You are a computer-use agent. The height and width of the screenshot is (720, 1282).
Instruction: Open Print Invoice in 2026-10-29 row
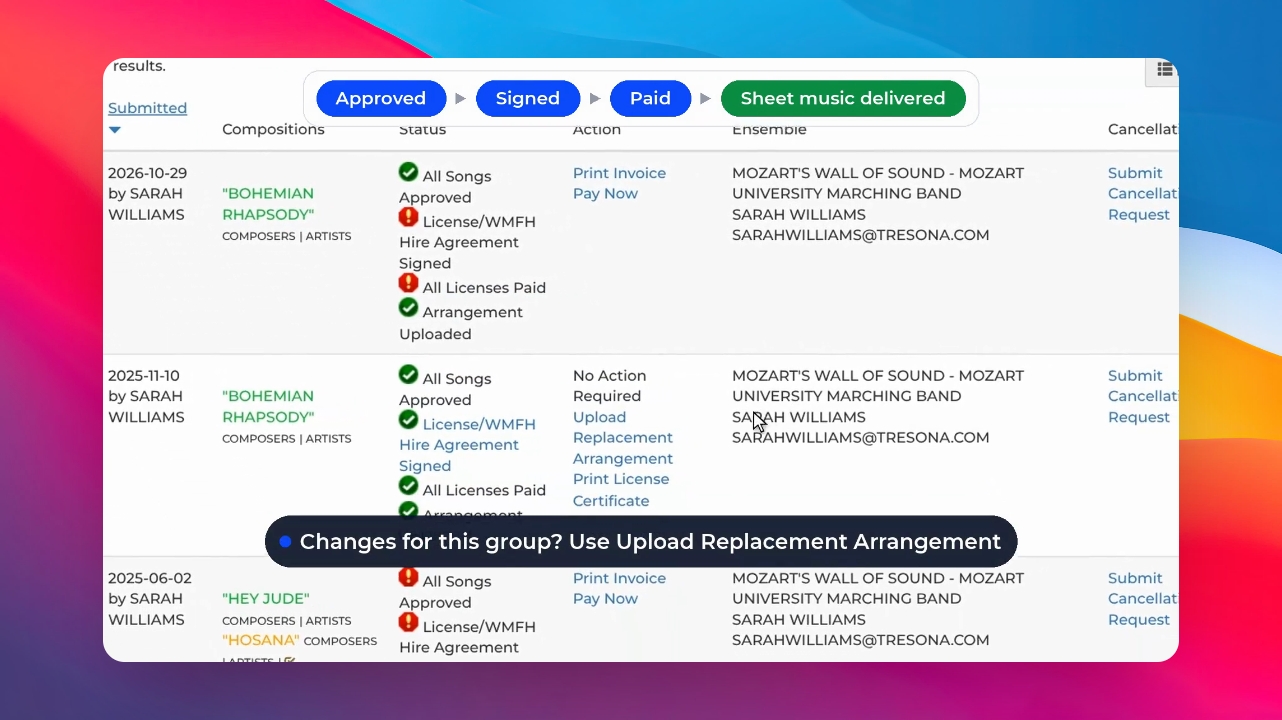[619, 173]
